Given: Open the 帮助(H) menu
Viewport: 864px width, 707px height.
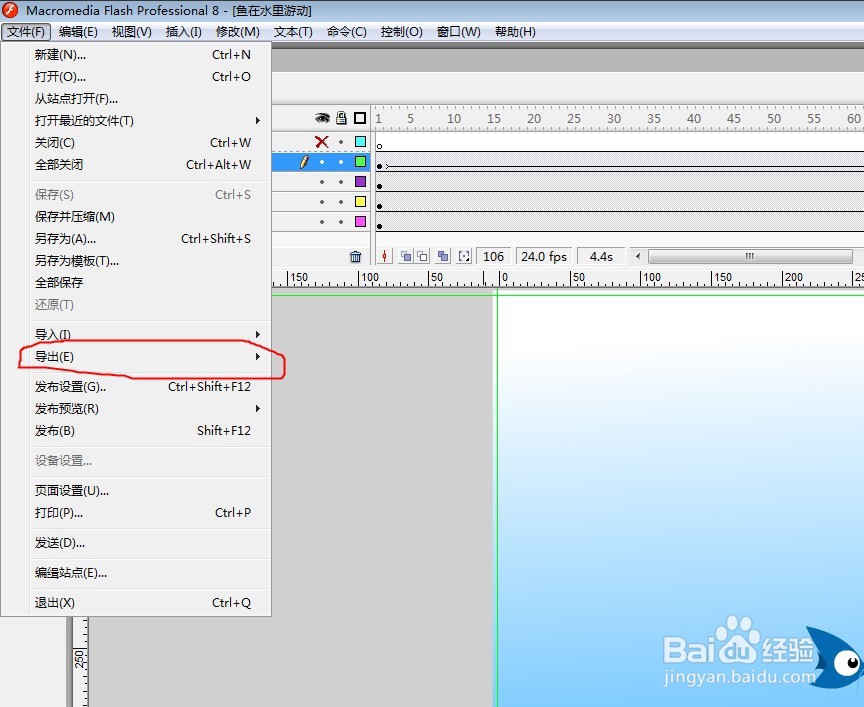Looking at the screenshot, I should tap(515, 32).
